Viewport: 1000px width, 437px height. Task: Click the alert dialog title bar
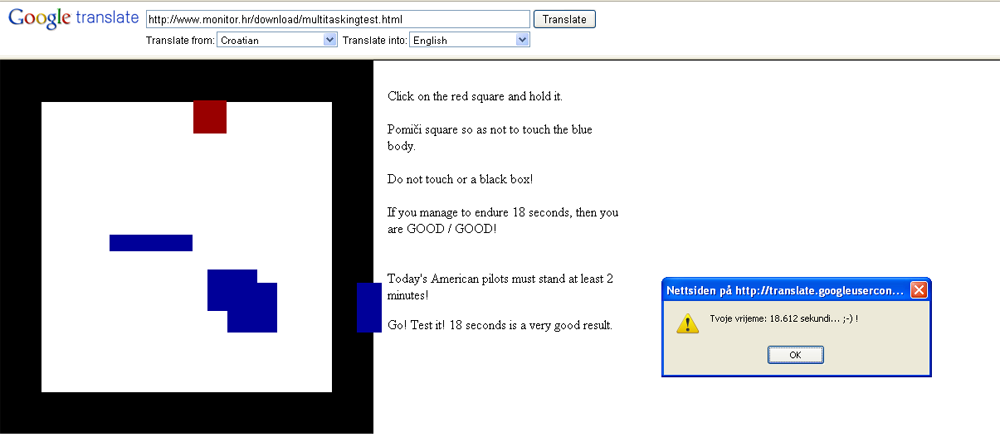(786, 290)
